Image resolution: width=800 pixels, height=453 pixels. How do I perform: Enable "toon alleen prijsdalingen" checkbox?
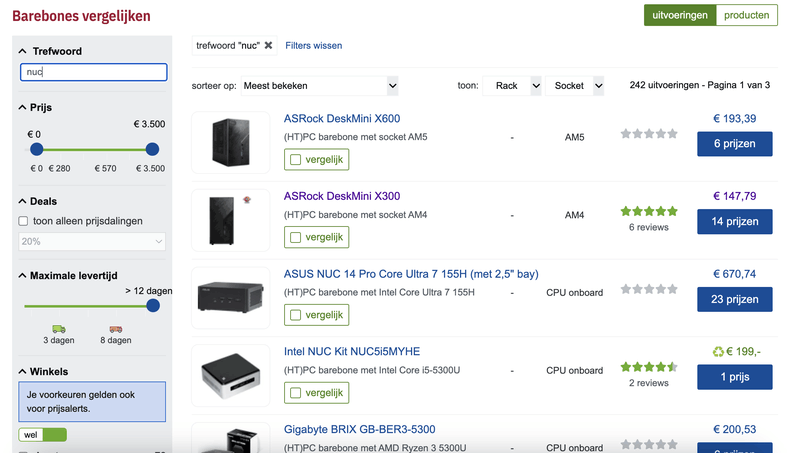(24, 221)
